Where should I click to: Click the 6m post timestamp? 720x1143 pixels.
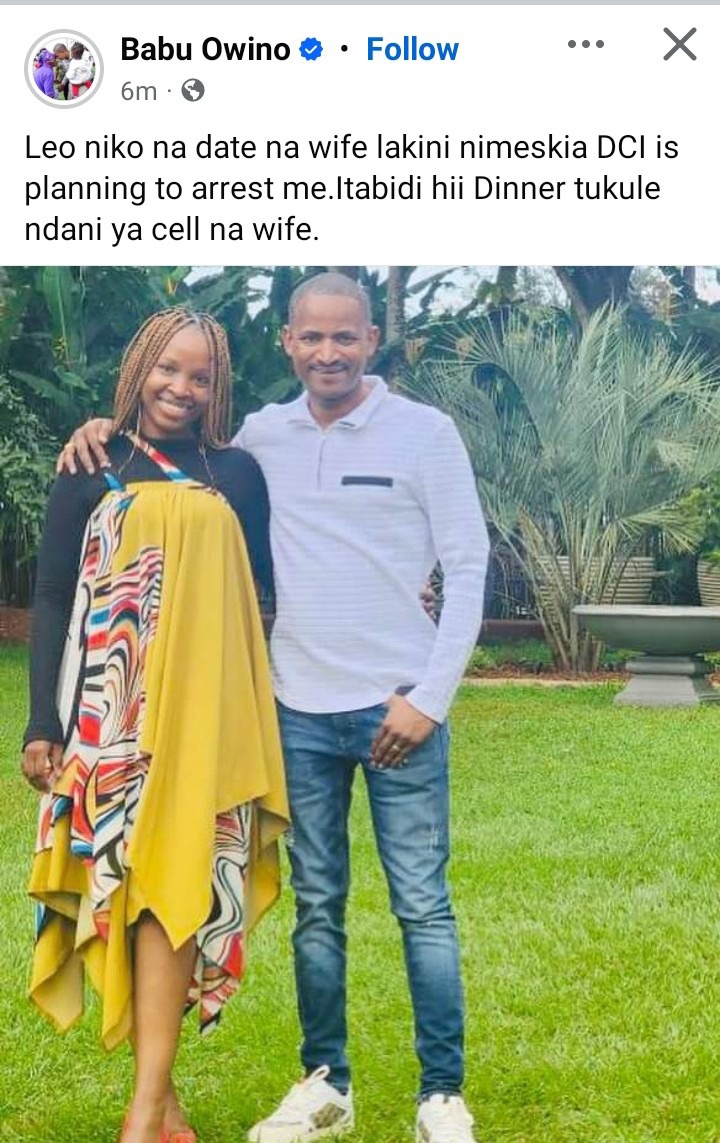click(x=138, y=91)
